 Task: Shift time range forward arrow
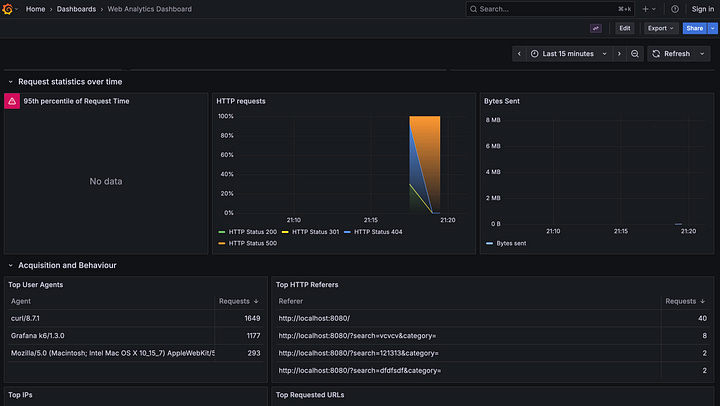(619, 54)
